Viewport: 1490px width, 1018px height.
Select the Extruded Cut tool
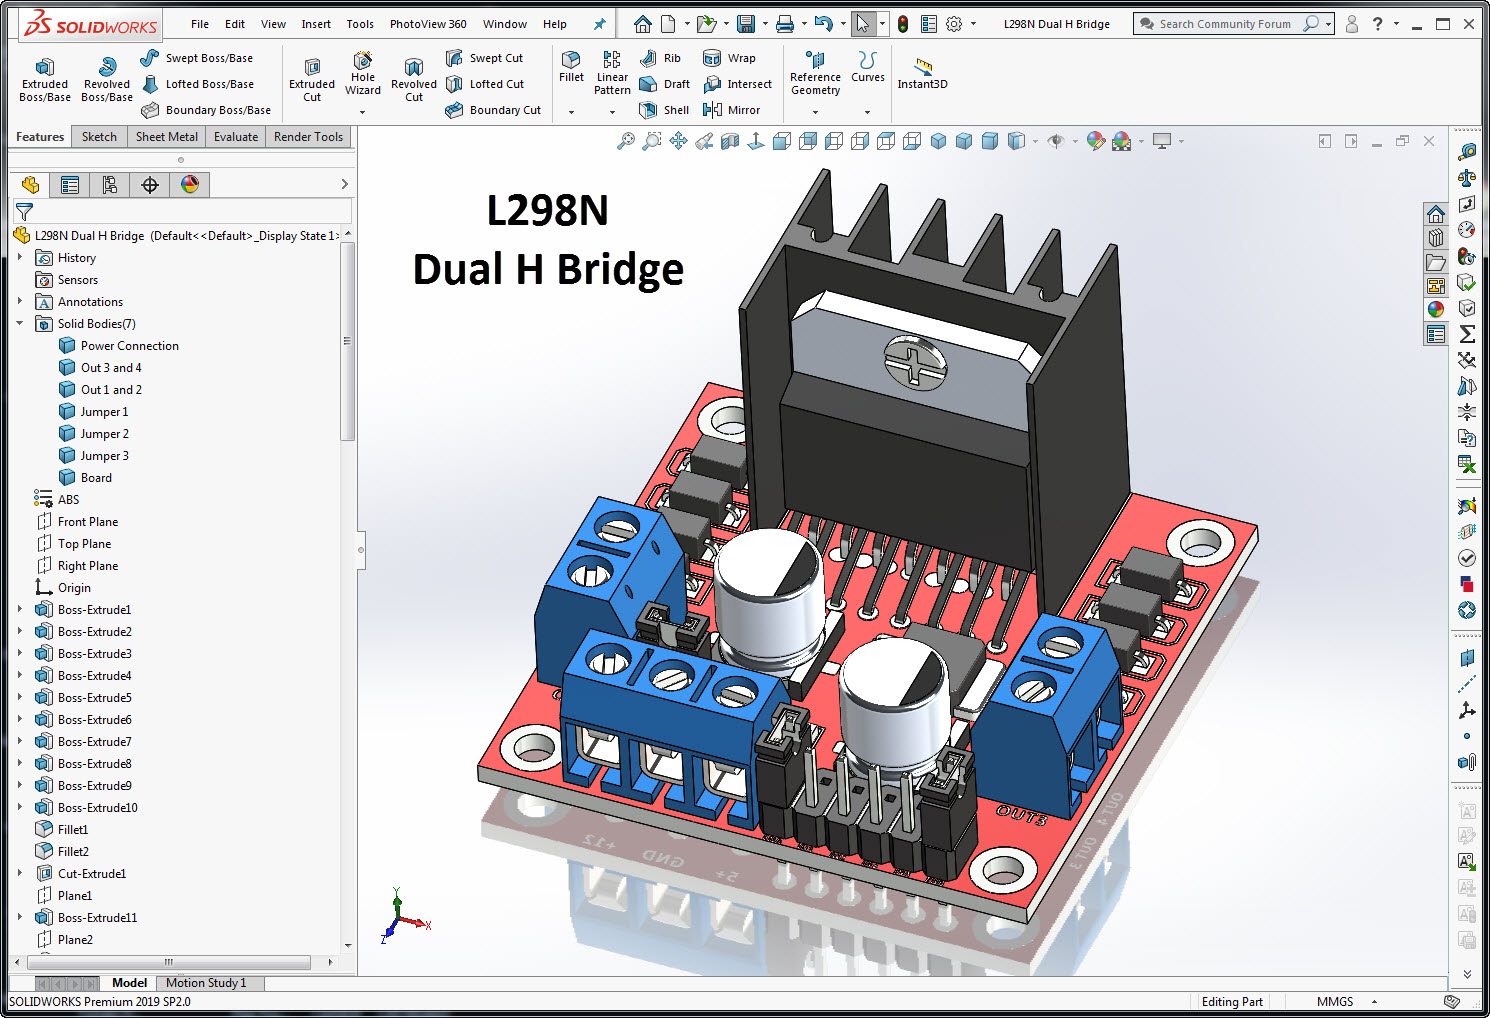coord(312,79)
